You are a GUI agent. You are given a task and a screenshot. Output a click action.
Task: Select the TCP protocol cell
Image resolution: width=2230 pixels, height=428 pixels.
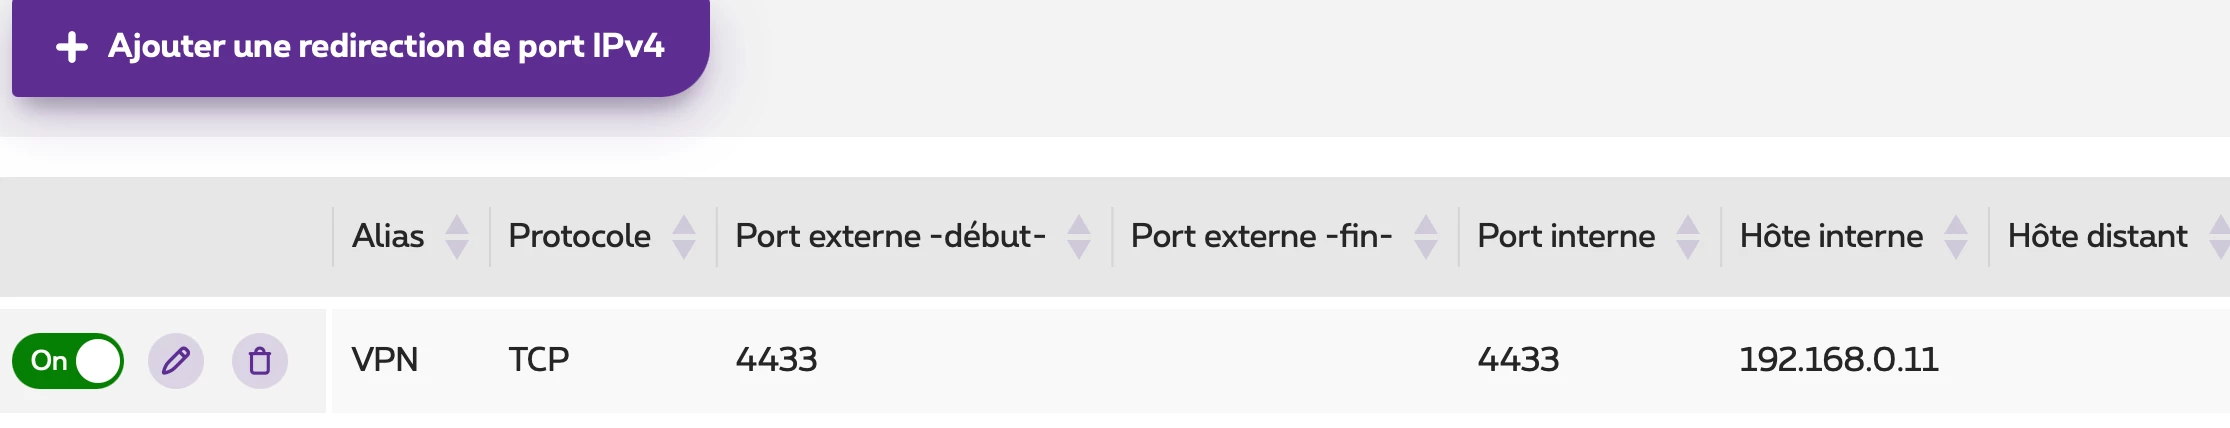pos(539,360)
